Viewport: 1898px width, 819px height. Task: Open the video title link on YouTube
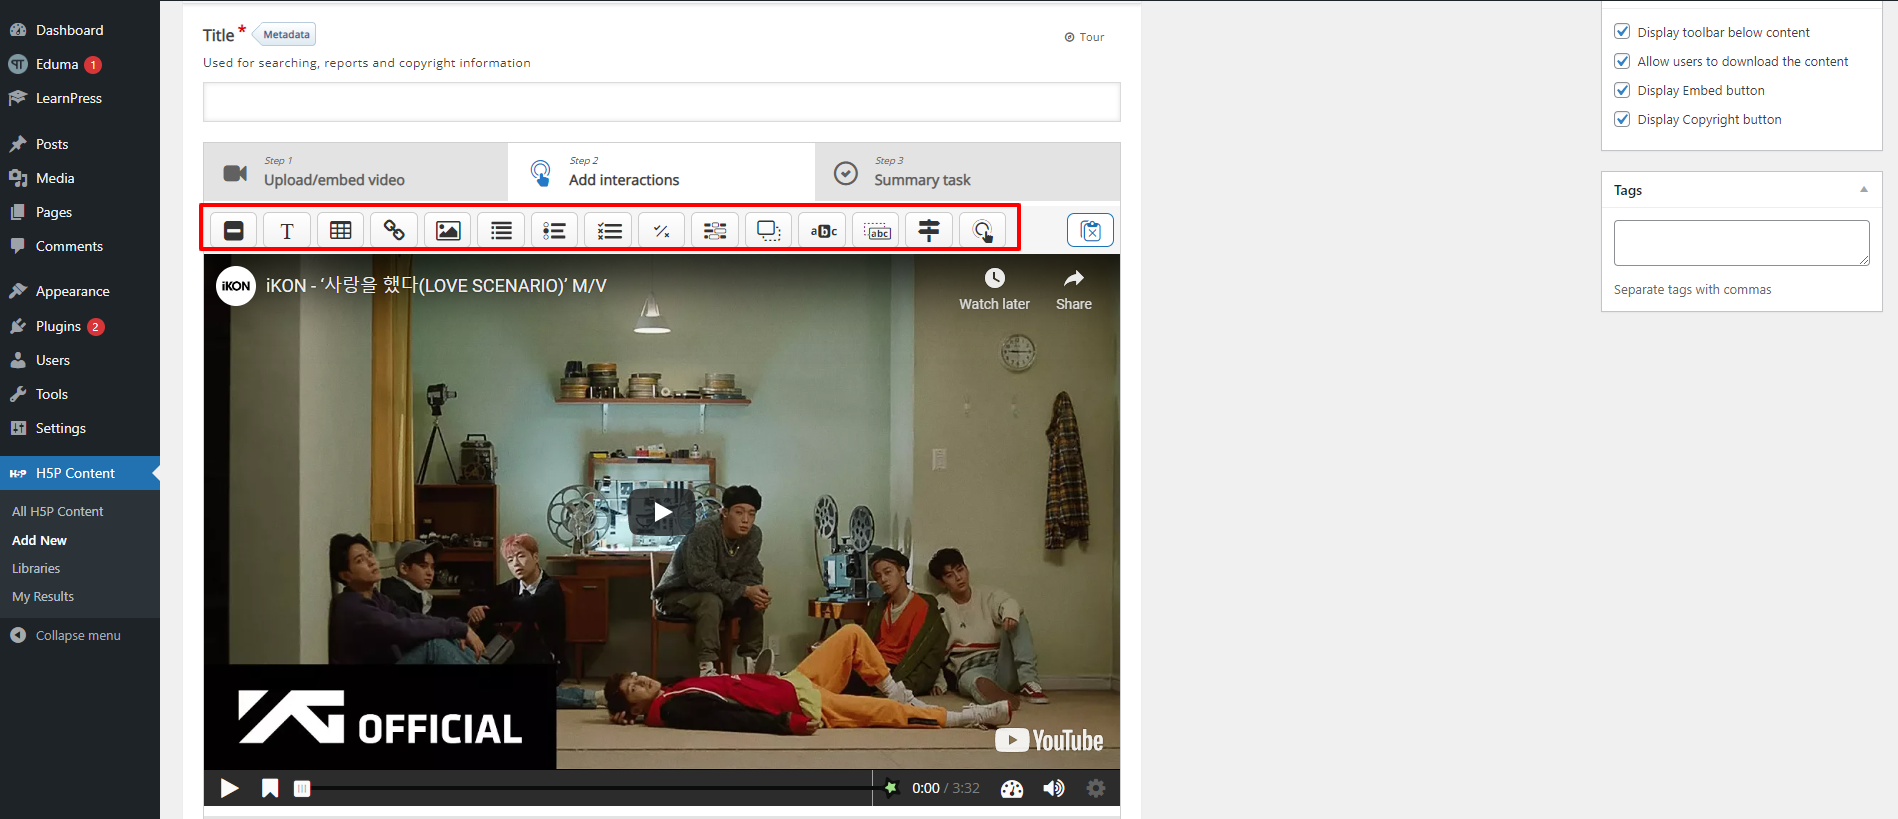436,286
